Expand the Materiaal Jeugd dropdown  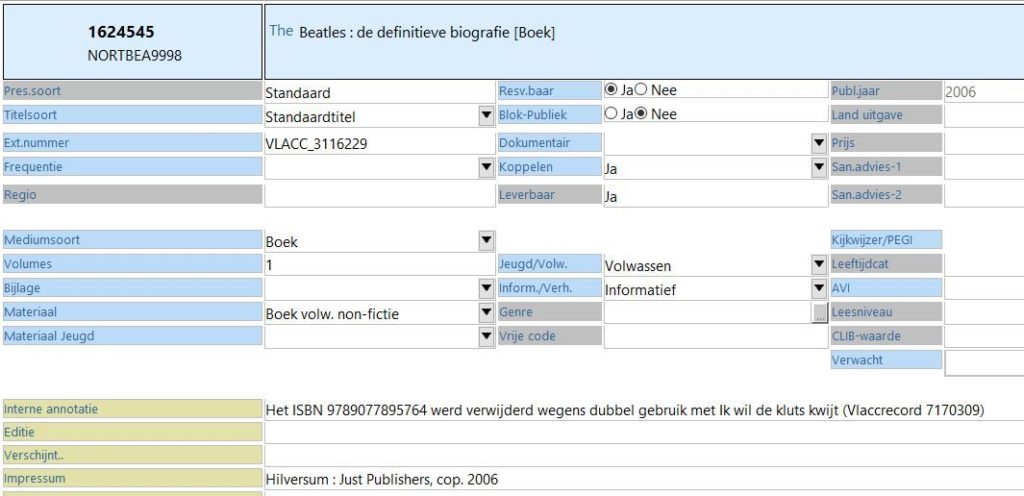point(486,337)
